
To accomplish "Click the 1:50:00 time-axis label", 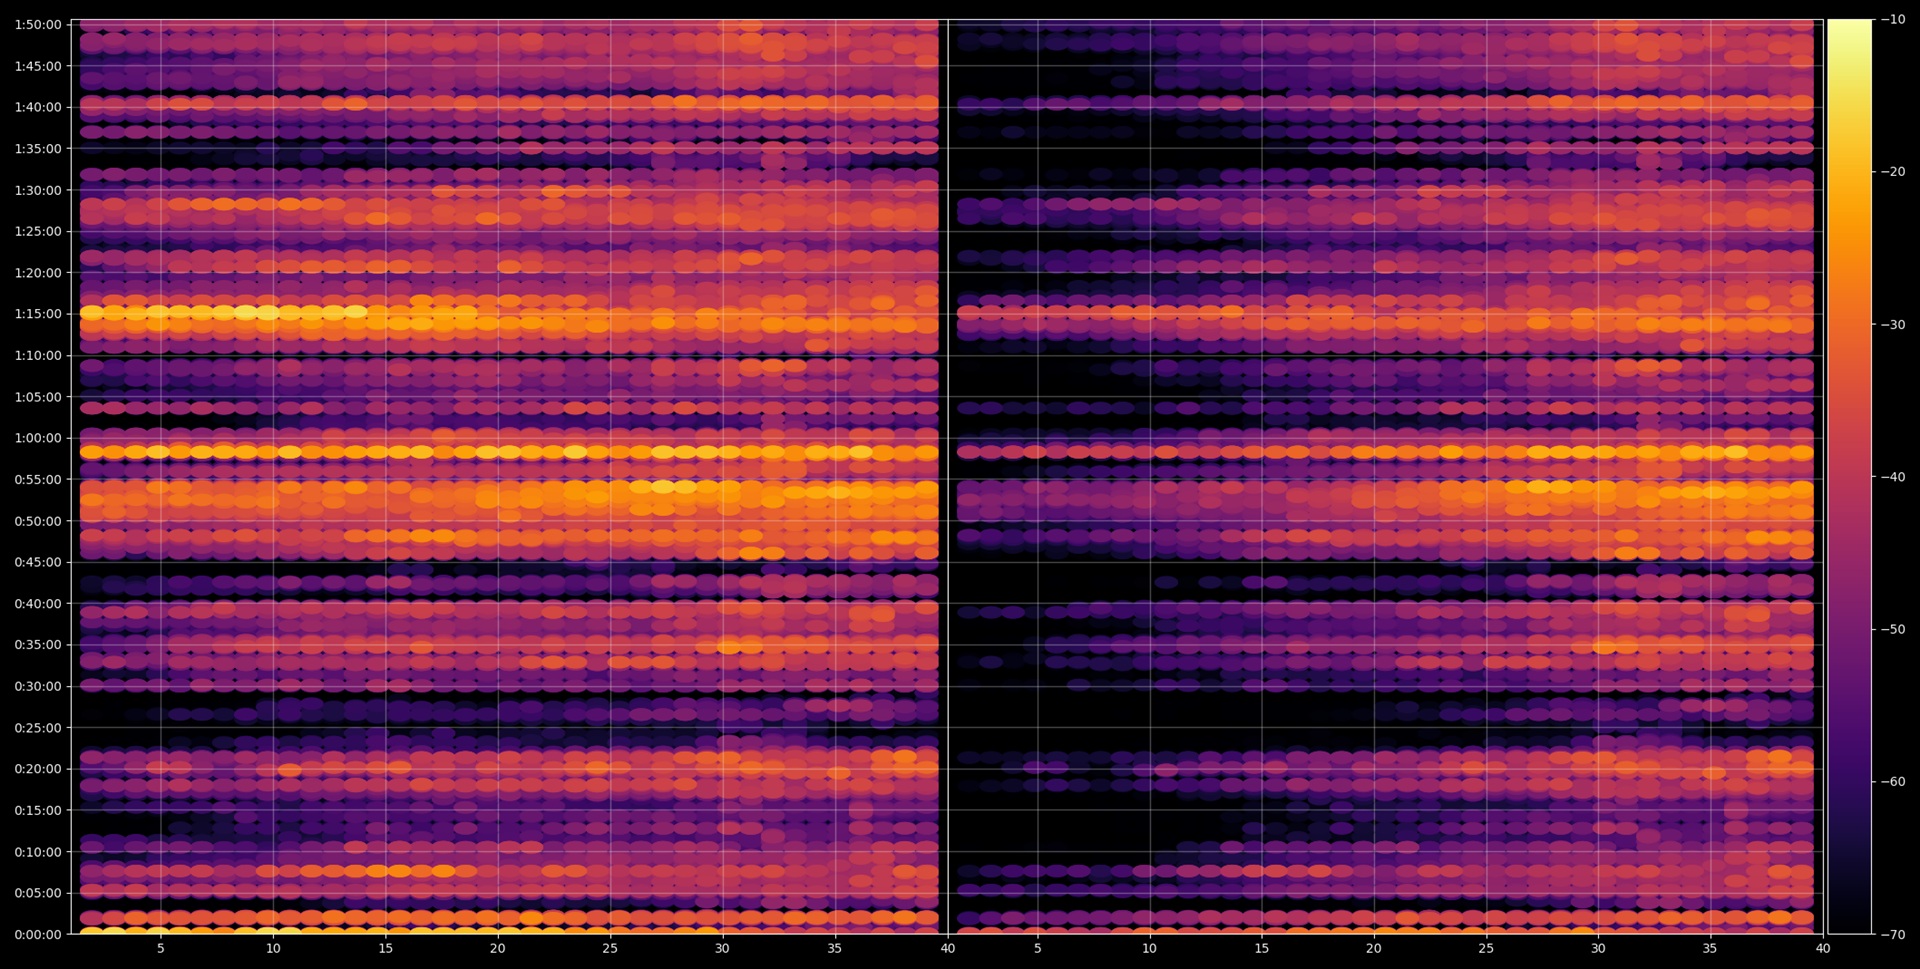I will tap(38, 24).
